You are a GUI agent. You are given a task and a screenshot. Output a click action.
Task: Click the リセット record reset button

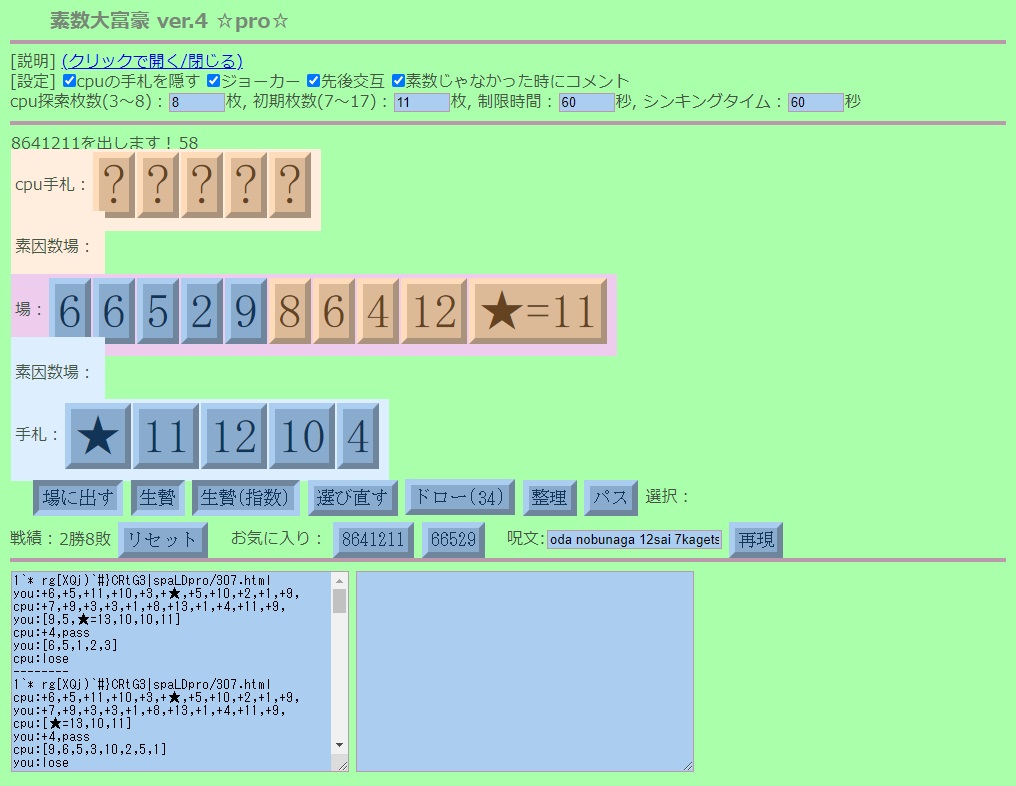163,540
